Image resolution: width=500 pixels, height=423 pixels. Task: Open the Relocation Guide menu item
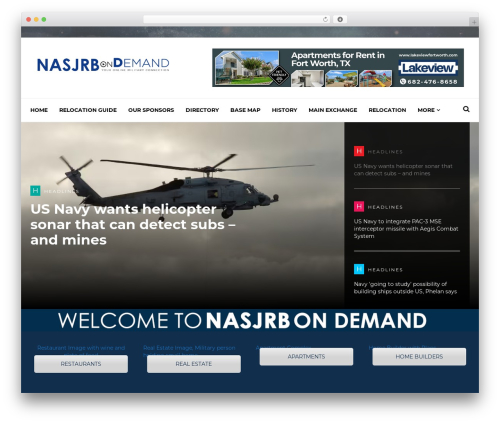coord(88,110)
